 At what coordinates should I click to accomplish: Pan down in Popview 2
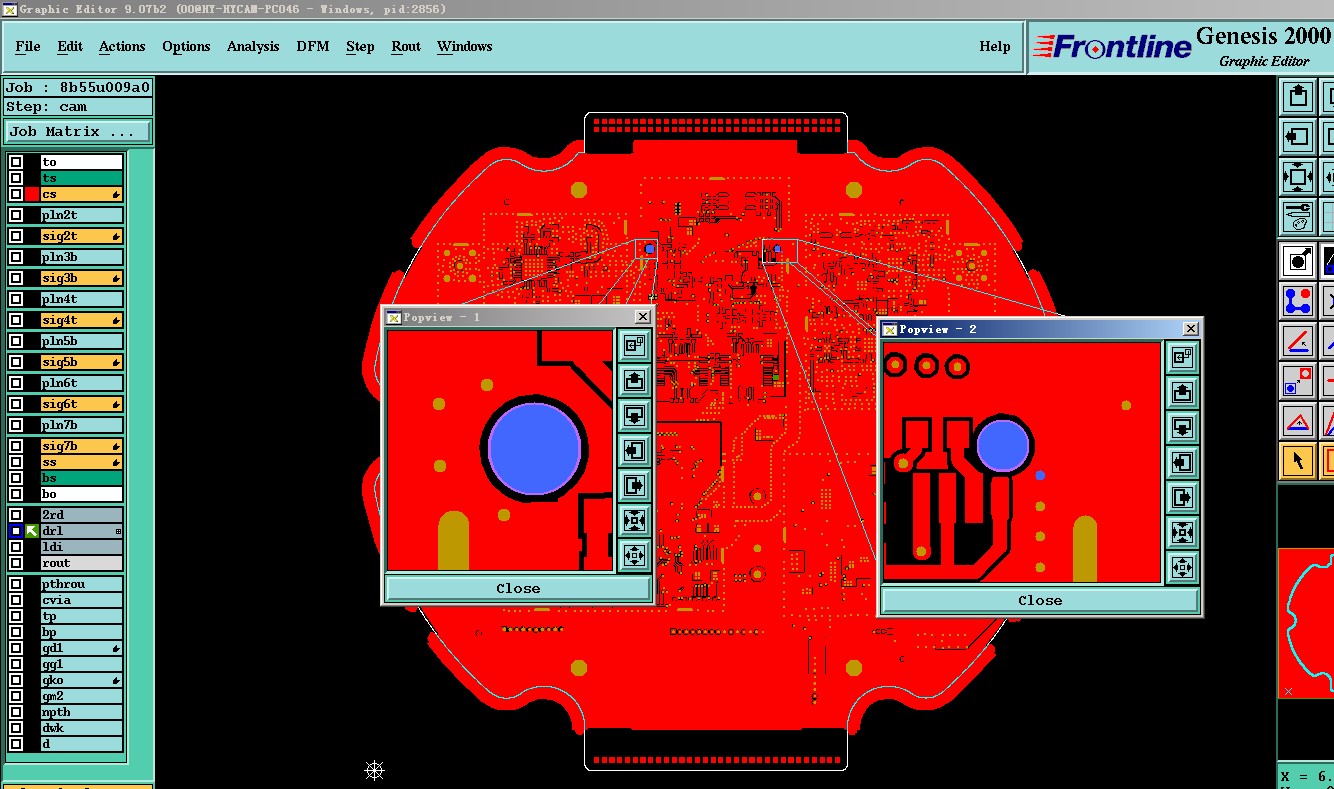(x=1182, y=428)
